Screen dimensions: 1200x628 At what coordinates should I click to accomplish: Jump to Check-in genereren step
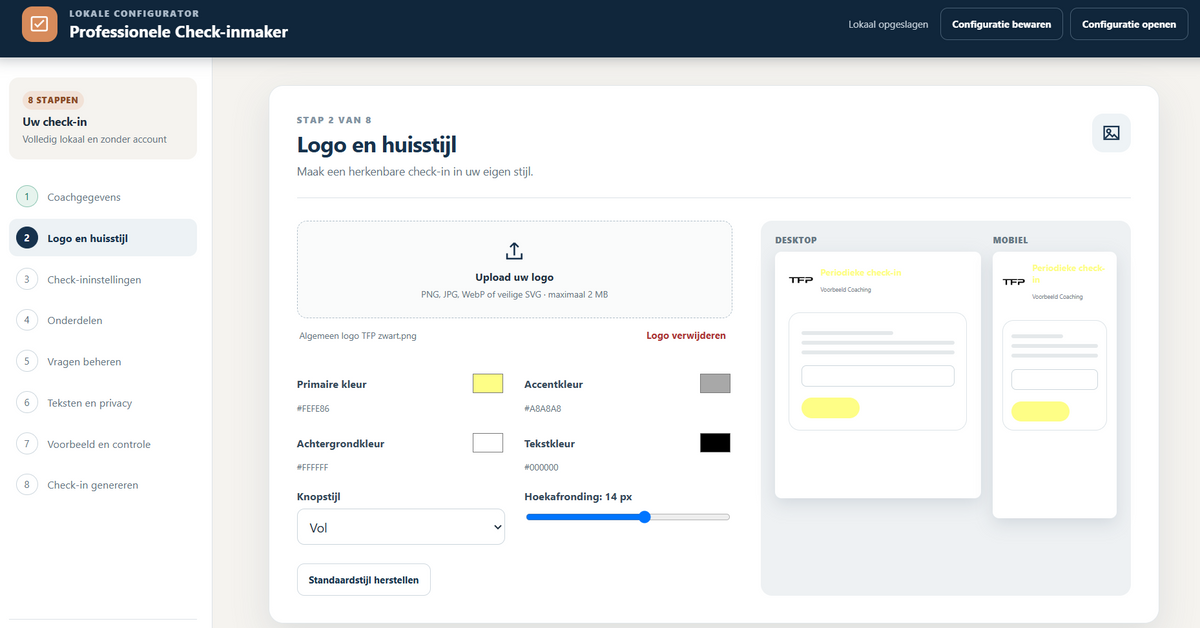coord(103,485)
